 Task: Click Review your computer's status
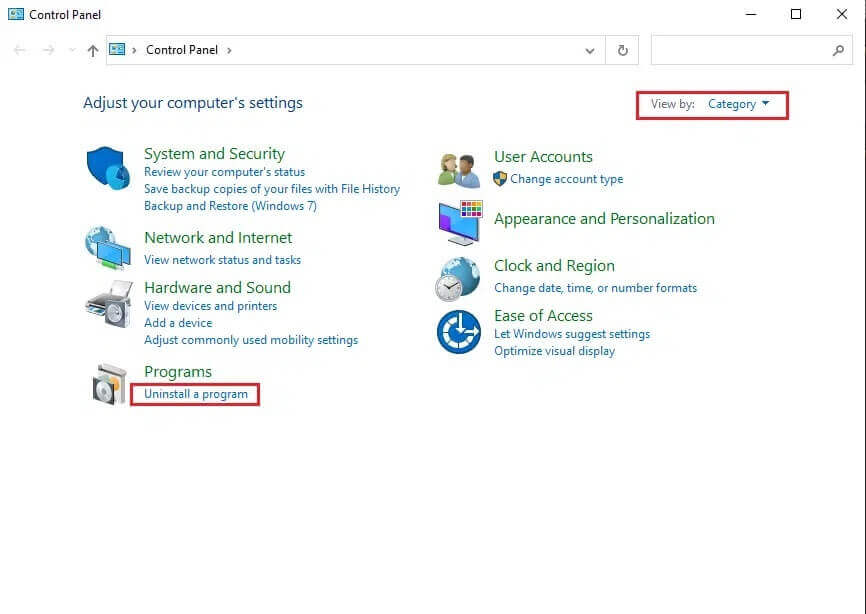224,172
